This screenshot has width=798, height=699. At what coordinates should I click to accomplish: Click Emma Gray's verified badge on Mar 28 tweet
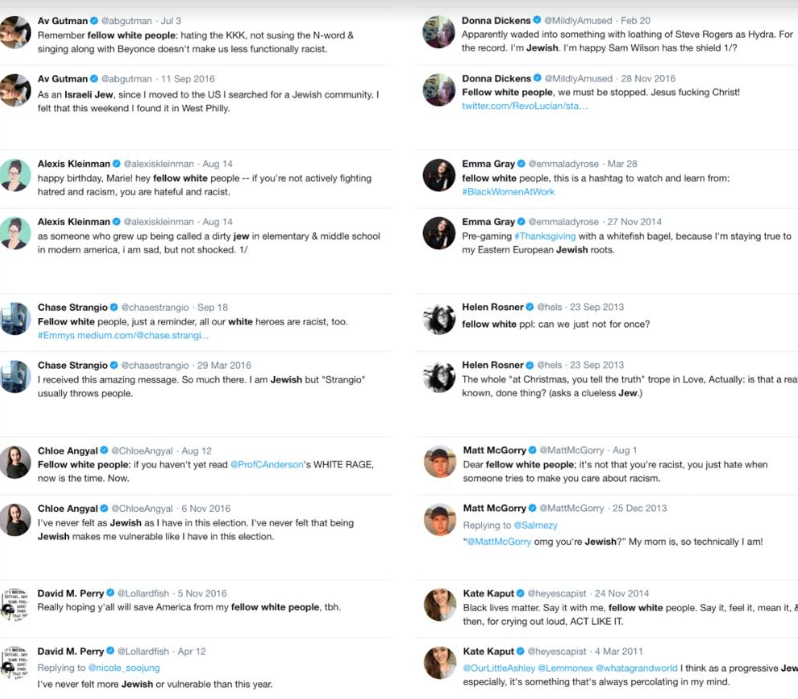522,163
